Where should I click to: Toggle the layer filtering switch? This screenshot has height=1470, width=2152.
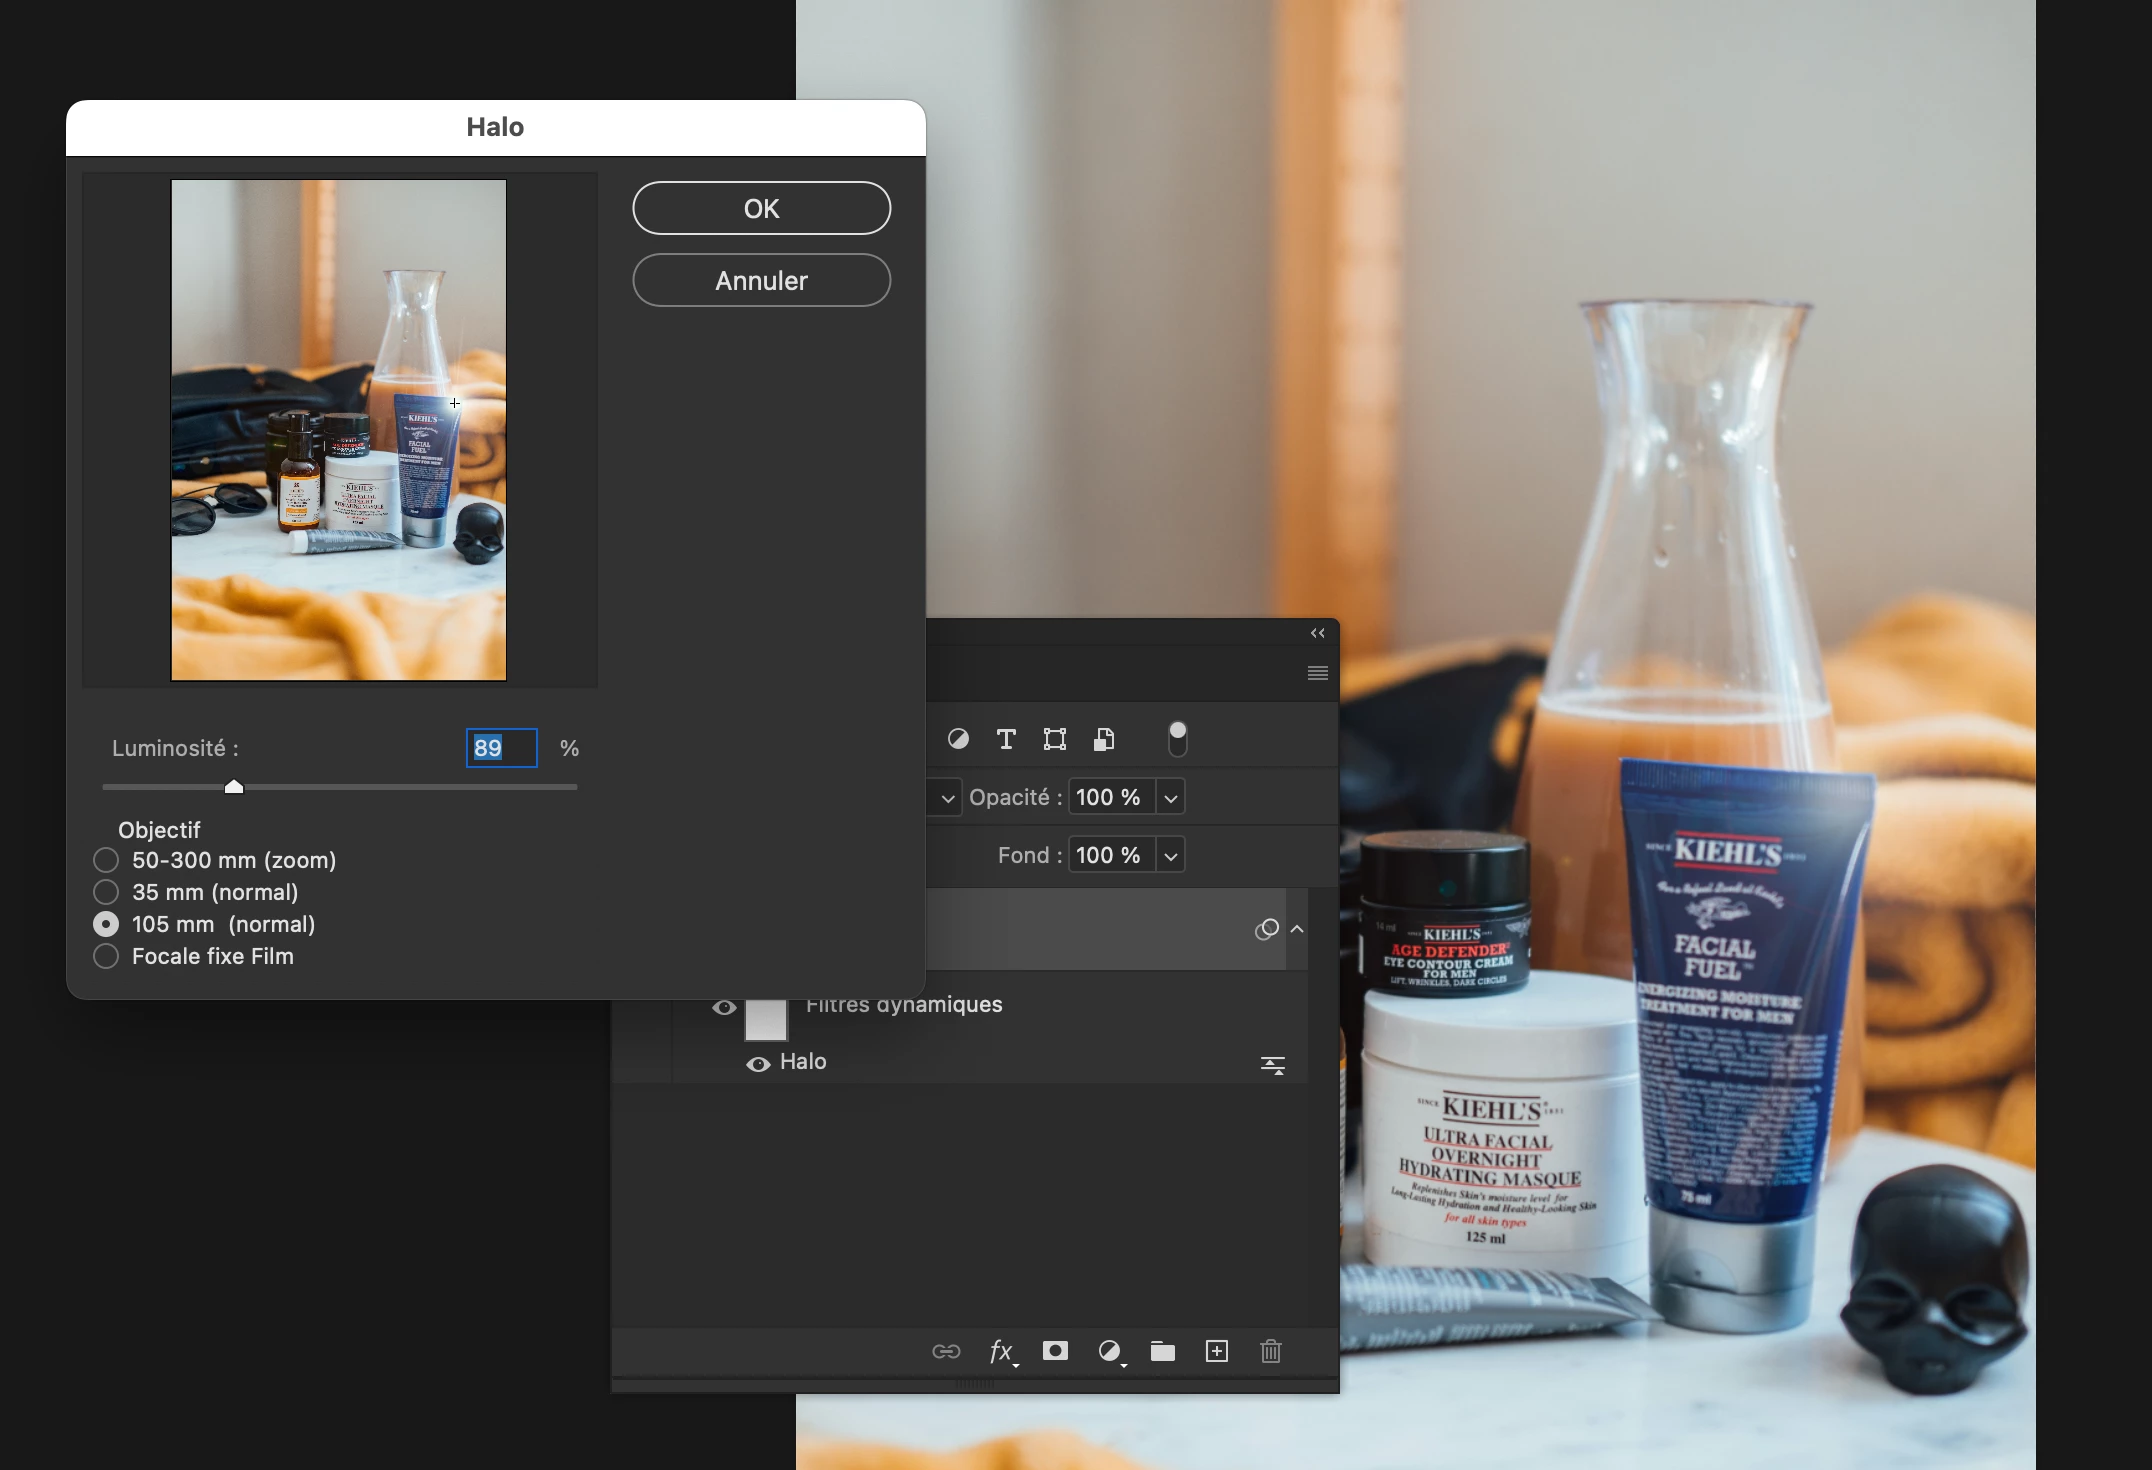pos(1177,739)
